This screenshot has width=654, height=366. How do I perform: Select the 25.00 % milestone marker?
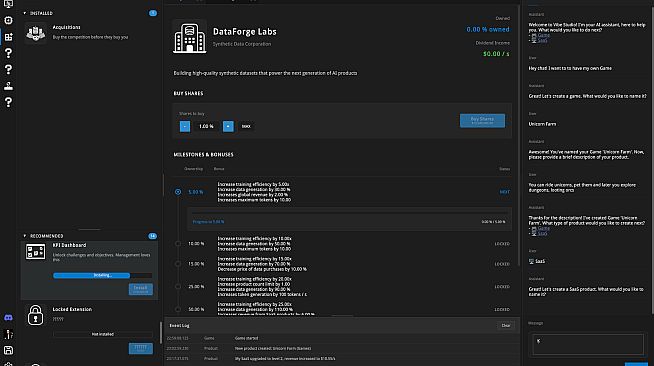click(178, 286)
